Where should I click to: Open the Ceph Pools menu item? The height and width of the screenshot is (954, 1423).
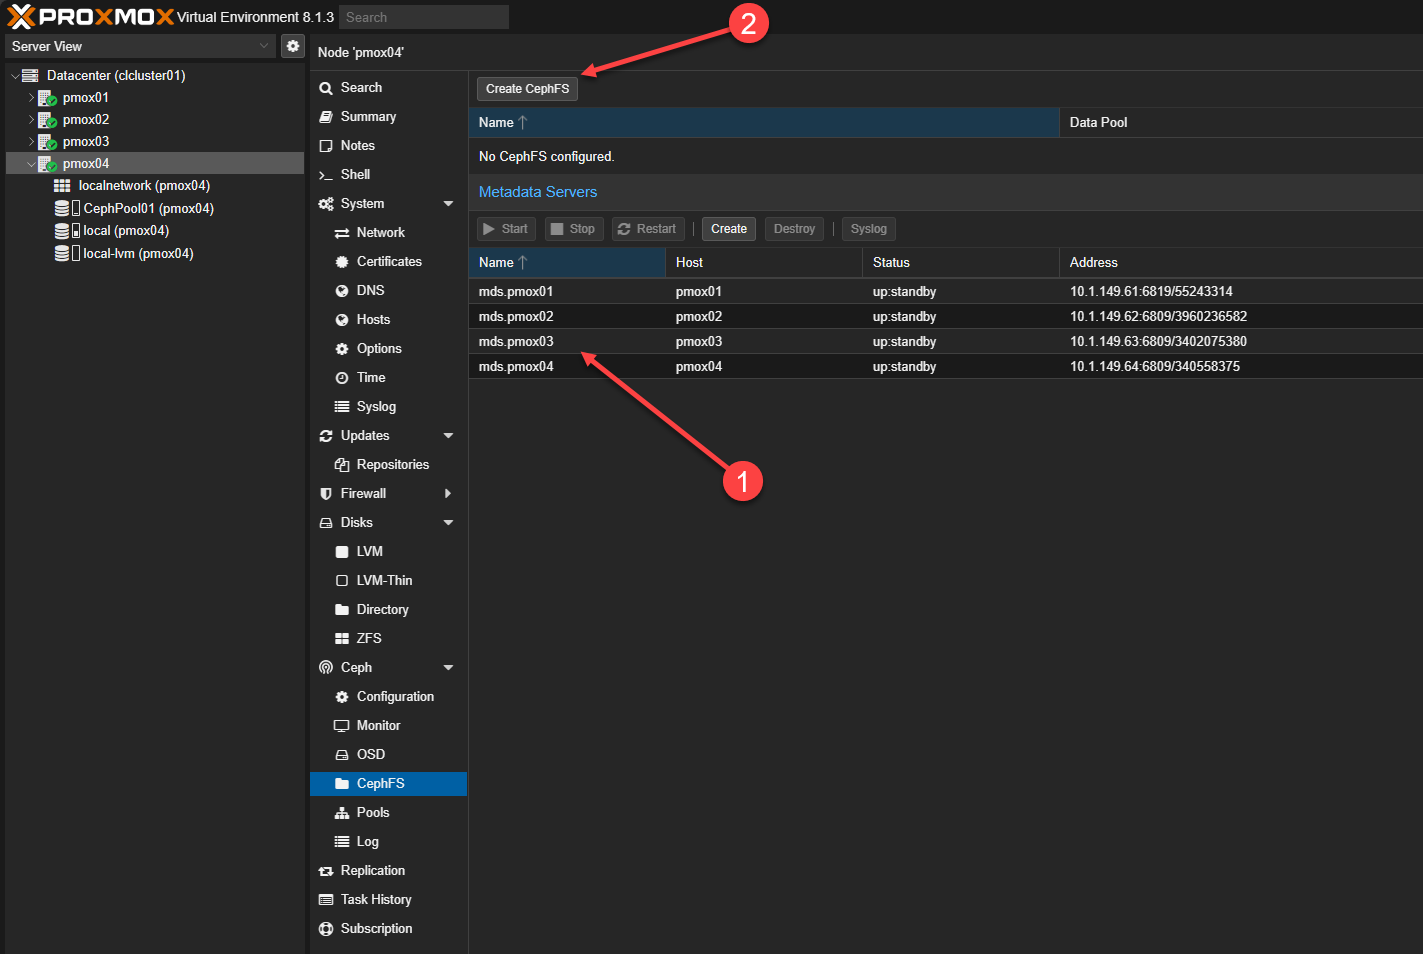click(x=388, y=813)
